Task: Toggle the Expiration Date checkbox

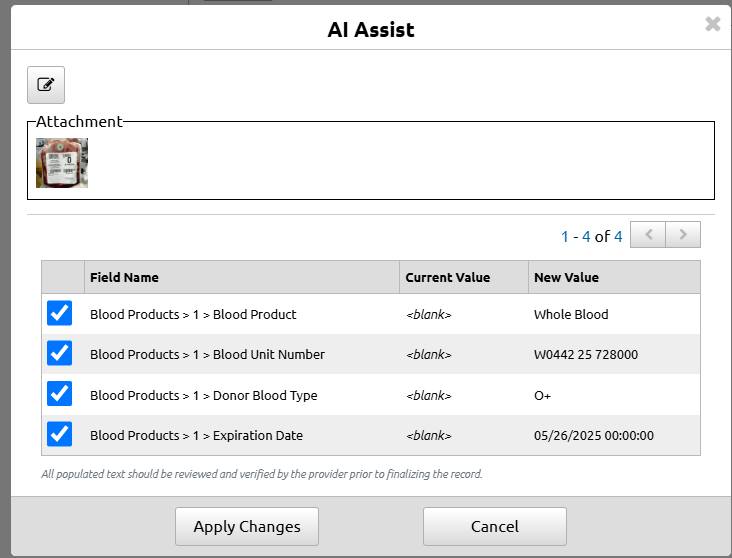Action: click(x=59, y=434)
